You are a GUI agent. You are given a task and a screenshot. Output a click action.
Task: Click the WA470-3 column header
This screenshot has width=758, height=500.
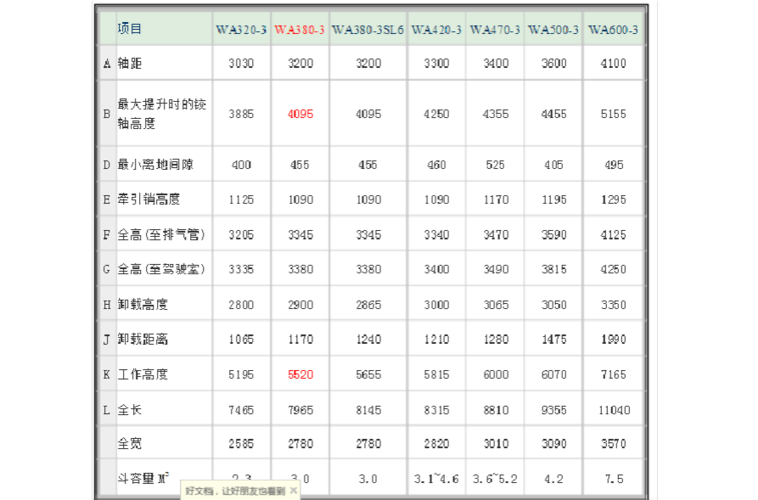(x=495, y=30)
